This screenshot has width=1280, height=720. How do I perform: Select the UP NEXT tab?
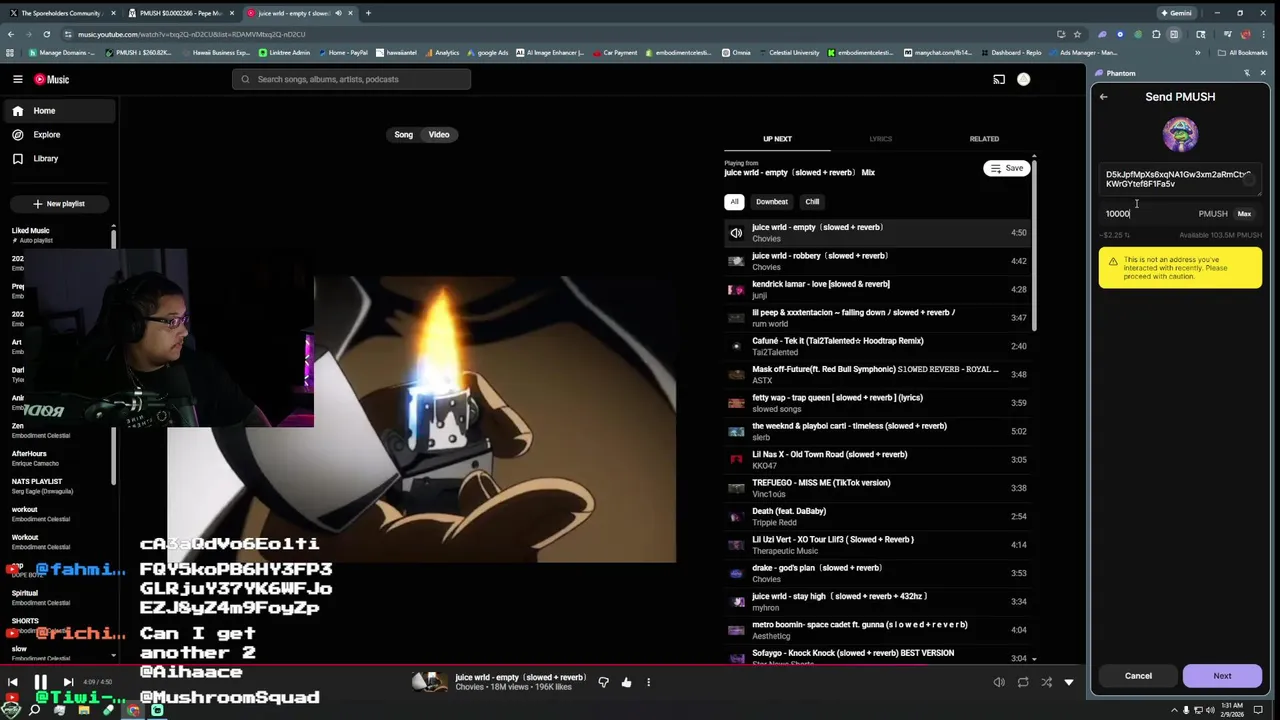[x=777, y=139]
